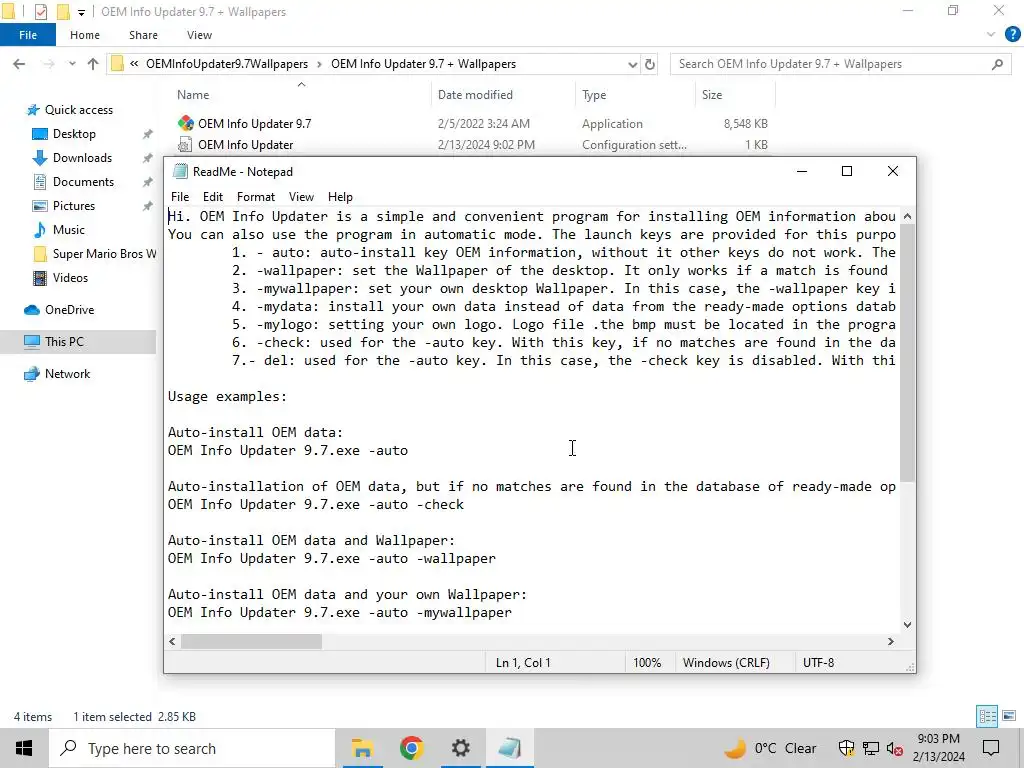Open the weather widget showing 0°C Clear

click(x=771, y=748)
